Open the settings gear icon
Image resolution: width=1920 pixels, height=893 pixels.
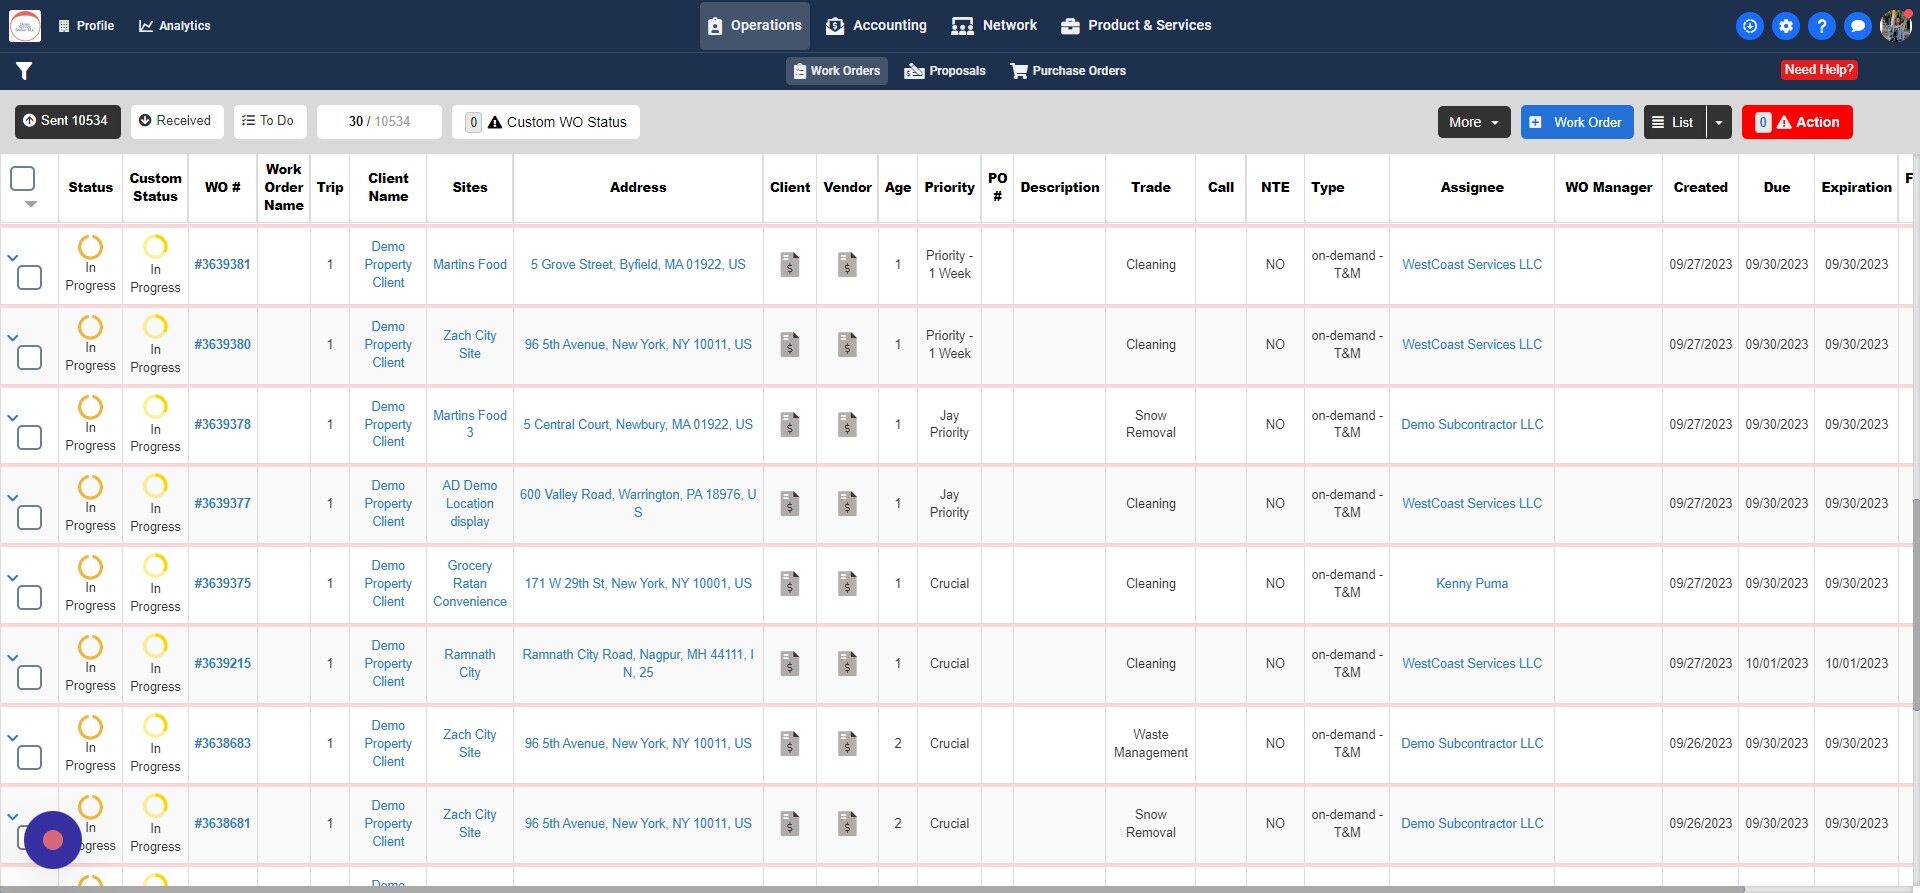[x=1786, y=26]
